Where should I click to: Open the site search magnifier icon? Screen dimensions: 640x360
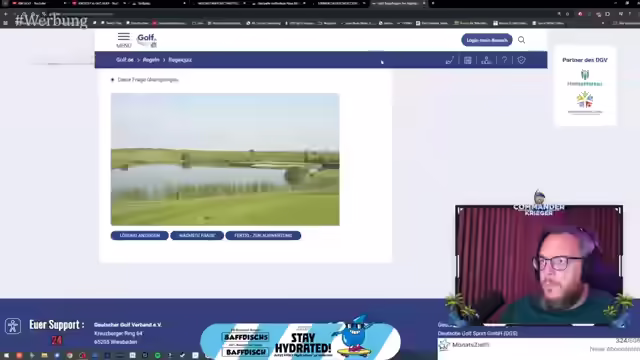click(x=522, y=40)
